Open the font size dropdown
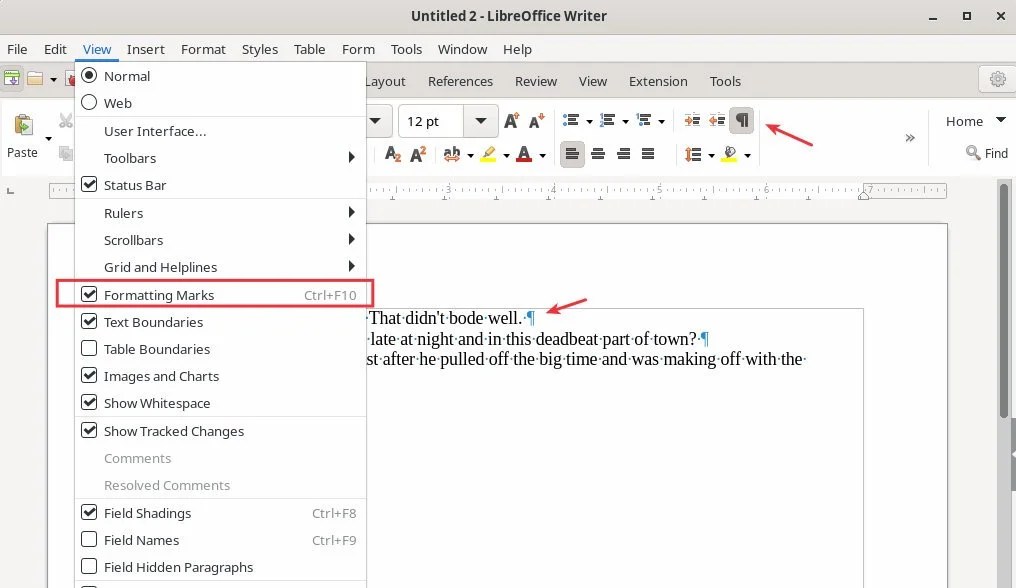The width and height of the screenshot is (1016, 588). click(x=480, y=120)
